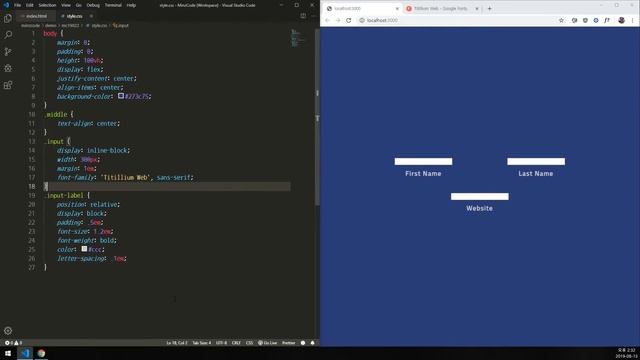Open the Debug view in activity bar
640x360 pixels.
point(8,68)
